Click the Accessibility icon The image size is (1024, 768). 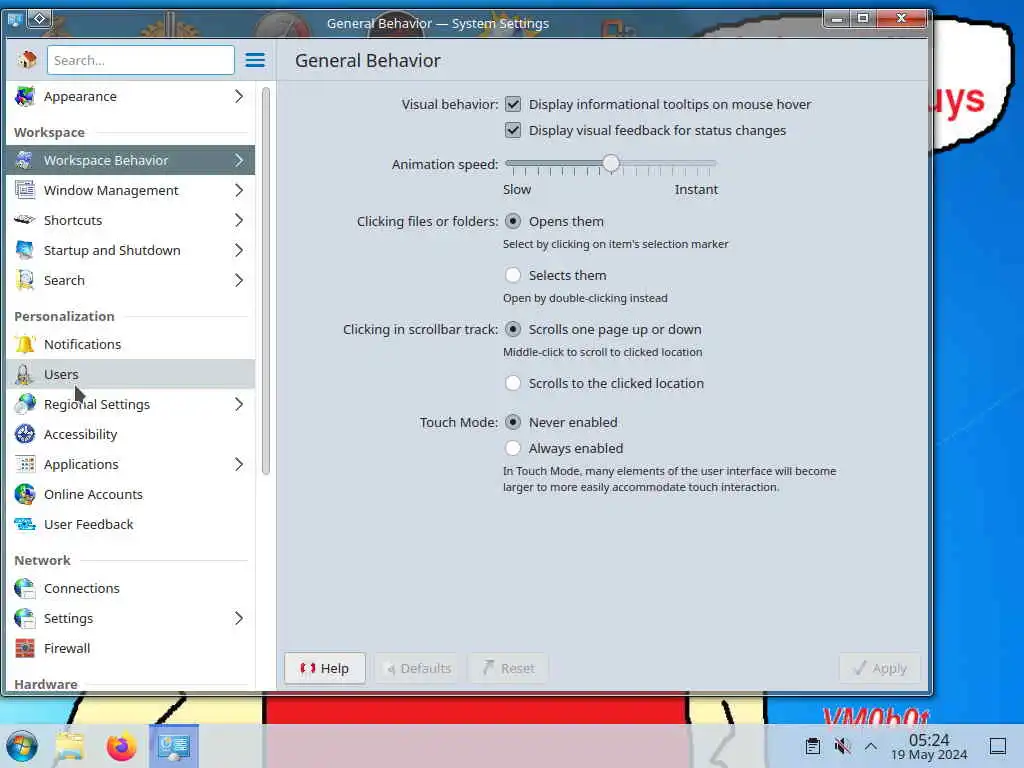coord(25,434)
